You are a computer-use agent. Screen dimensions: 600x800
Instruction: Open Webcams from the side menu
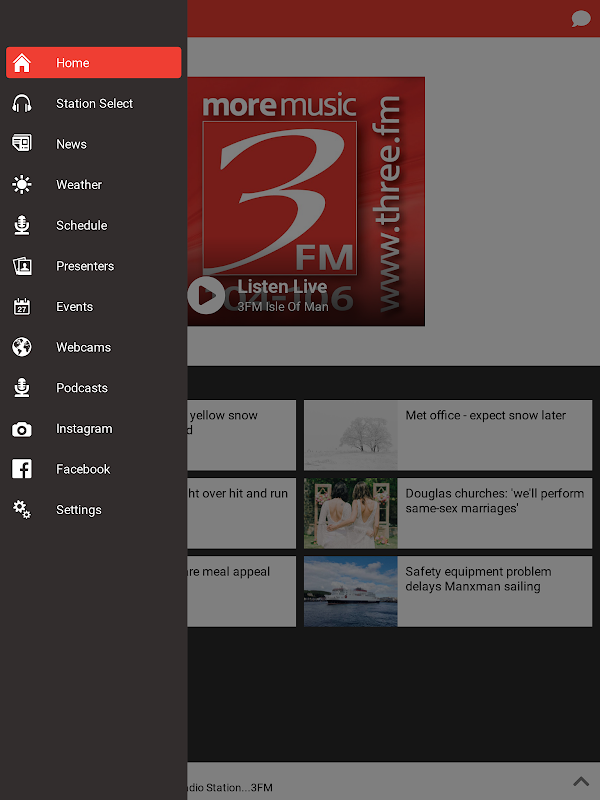pos(93,347)
